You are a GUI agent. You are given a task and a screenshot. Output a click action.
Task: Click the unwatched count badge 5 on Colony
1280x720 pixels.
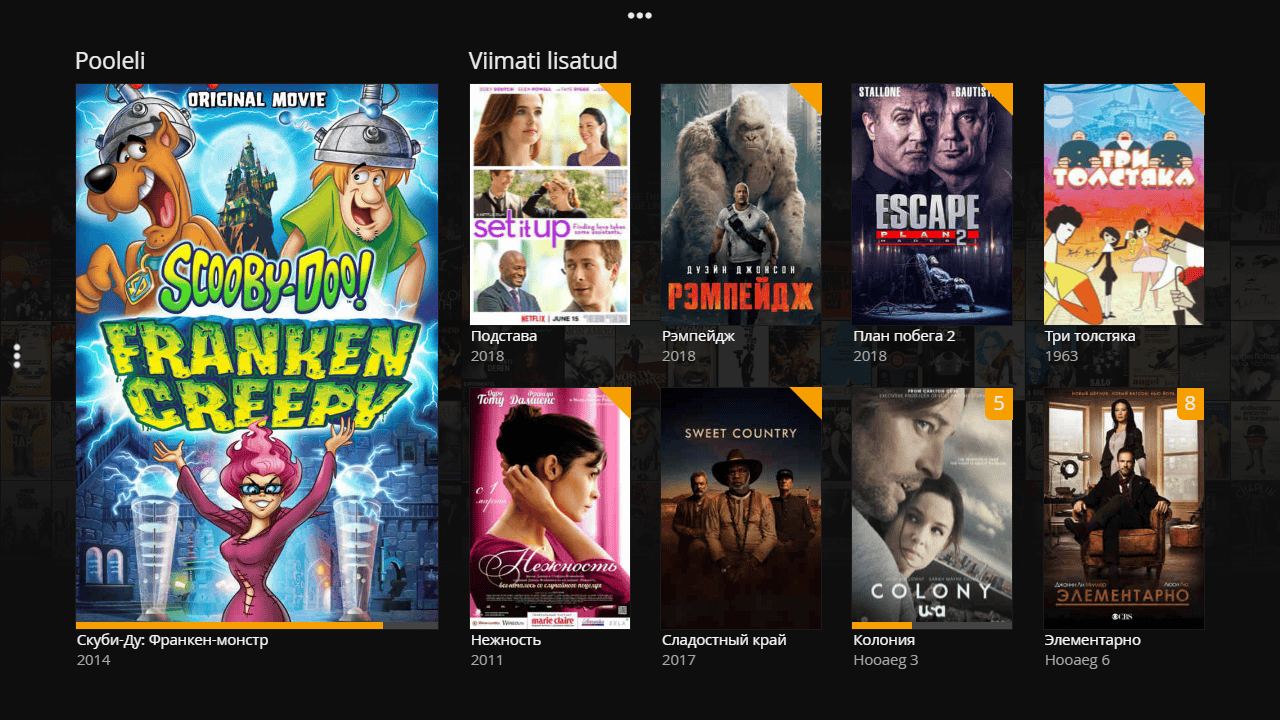point(998,404)
